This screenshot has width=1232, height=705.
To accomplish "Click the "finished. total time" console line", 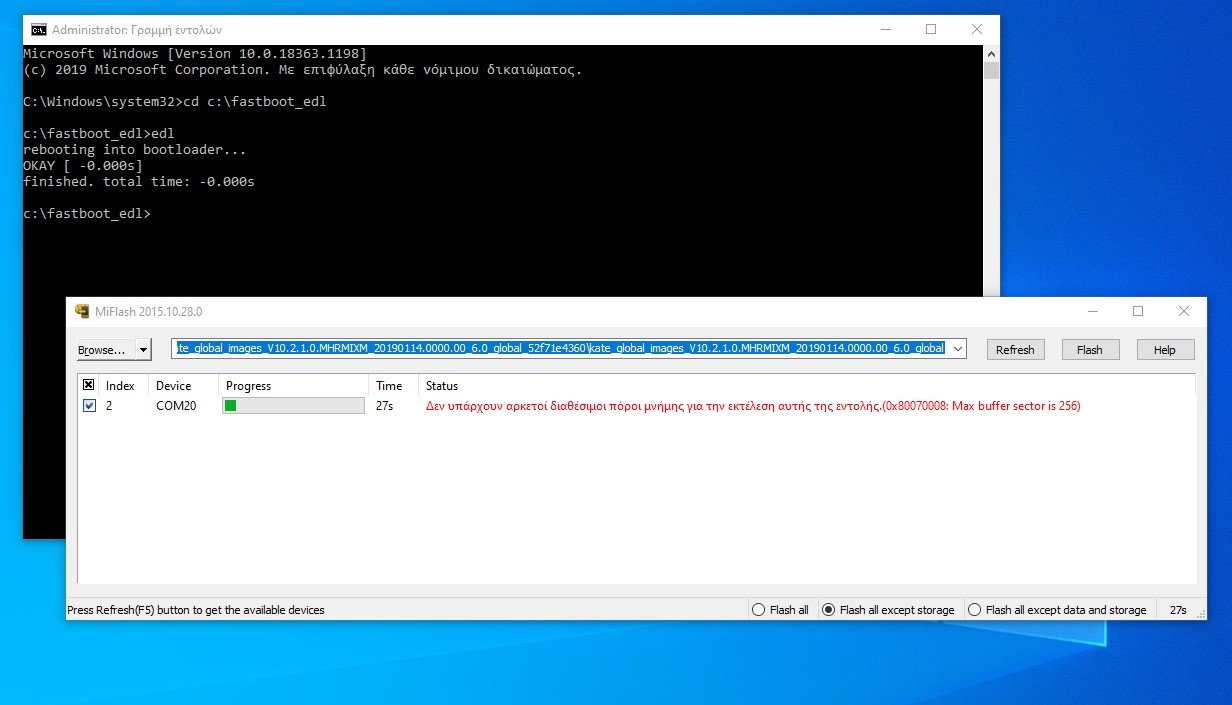I will click(x=139, y=182).
